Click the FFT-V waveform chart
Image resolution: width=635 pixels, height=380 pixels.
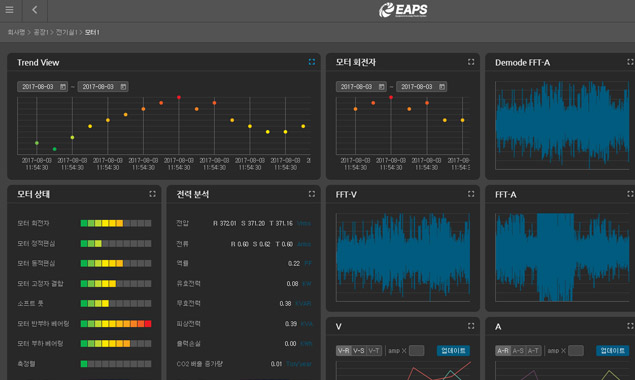coord(403,257)
